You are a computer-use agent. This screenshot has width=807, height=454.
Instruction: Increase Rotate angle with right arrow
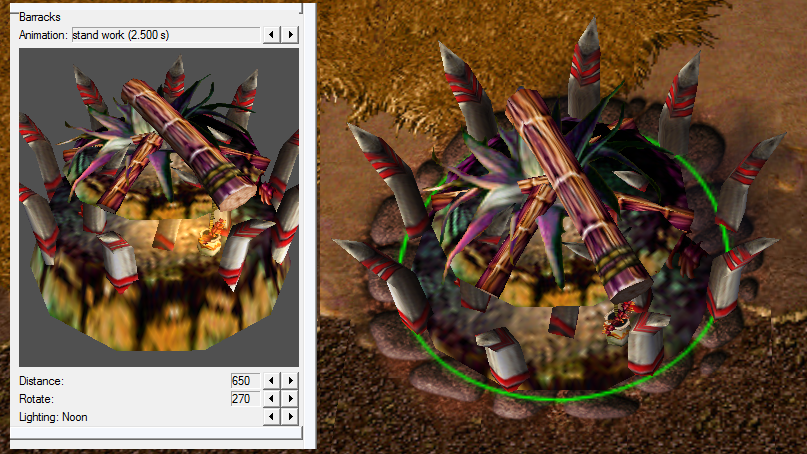pyautogui.click(x=290, y=399)
